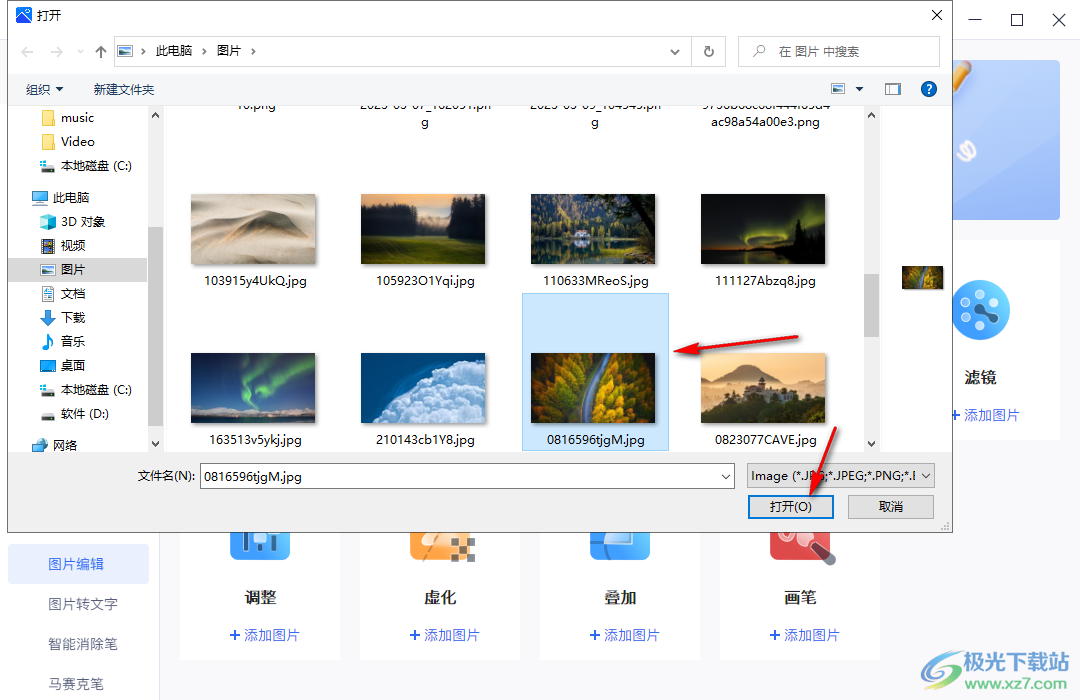1080x700 pixels.
Task: Go back with the left arrow button
Action: 28,52
